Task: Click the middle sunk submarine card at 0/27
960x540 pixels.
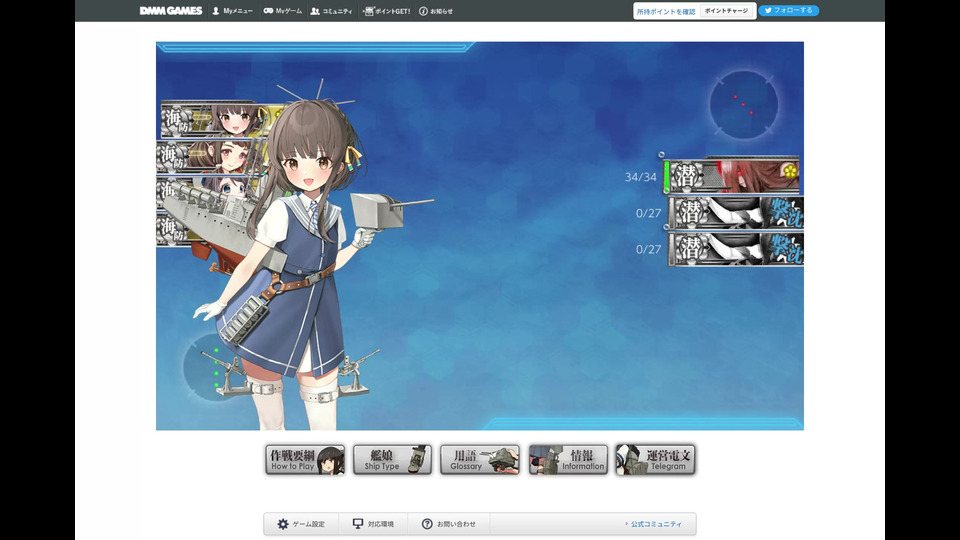Action: pyautogui.click(x=735, y=212)
